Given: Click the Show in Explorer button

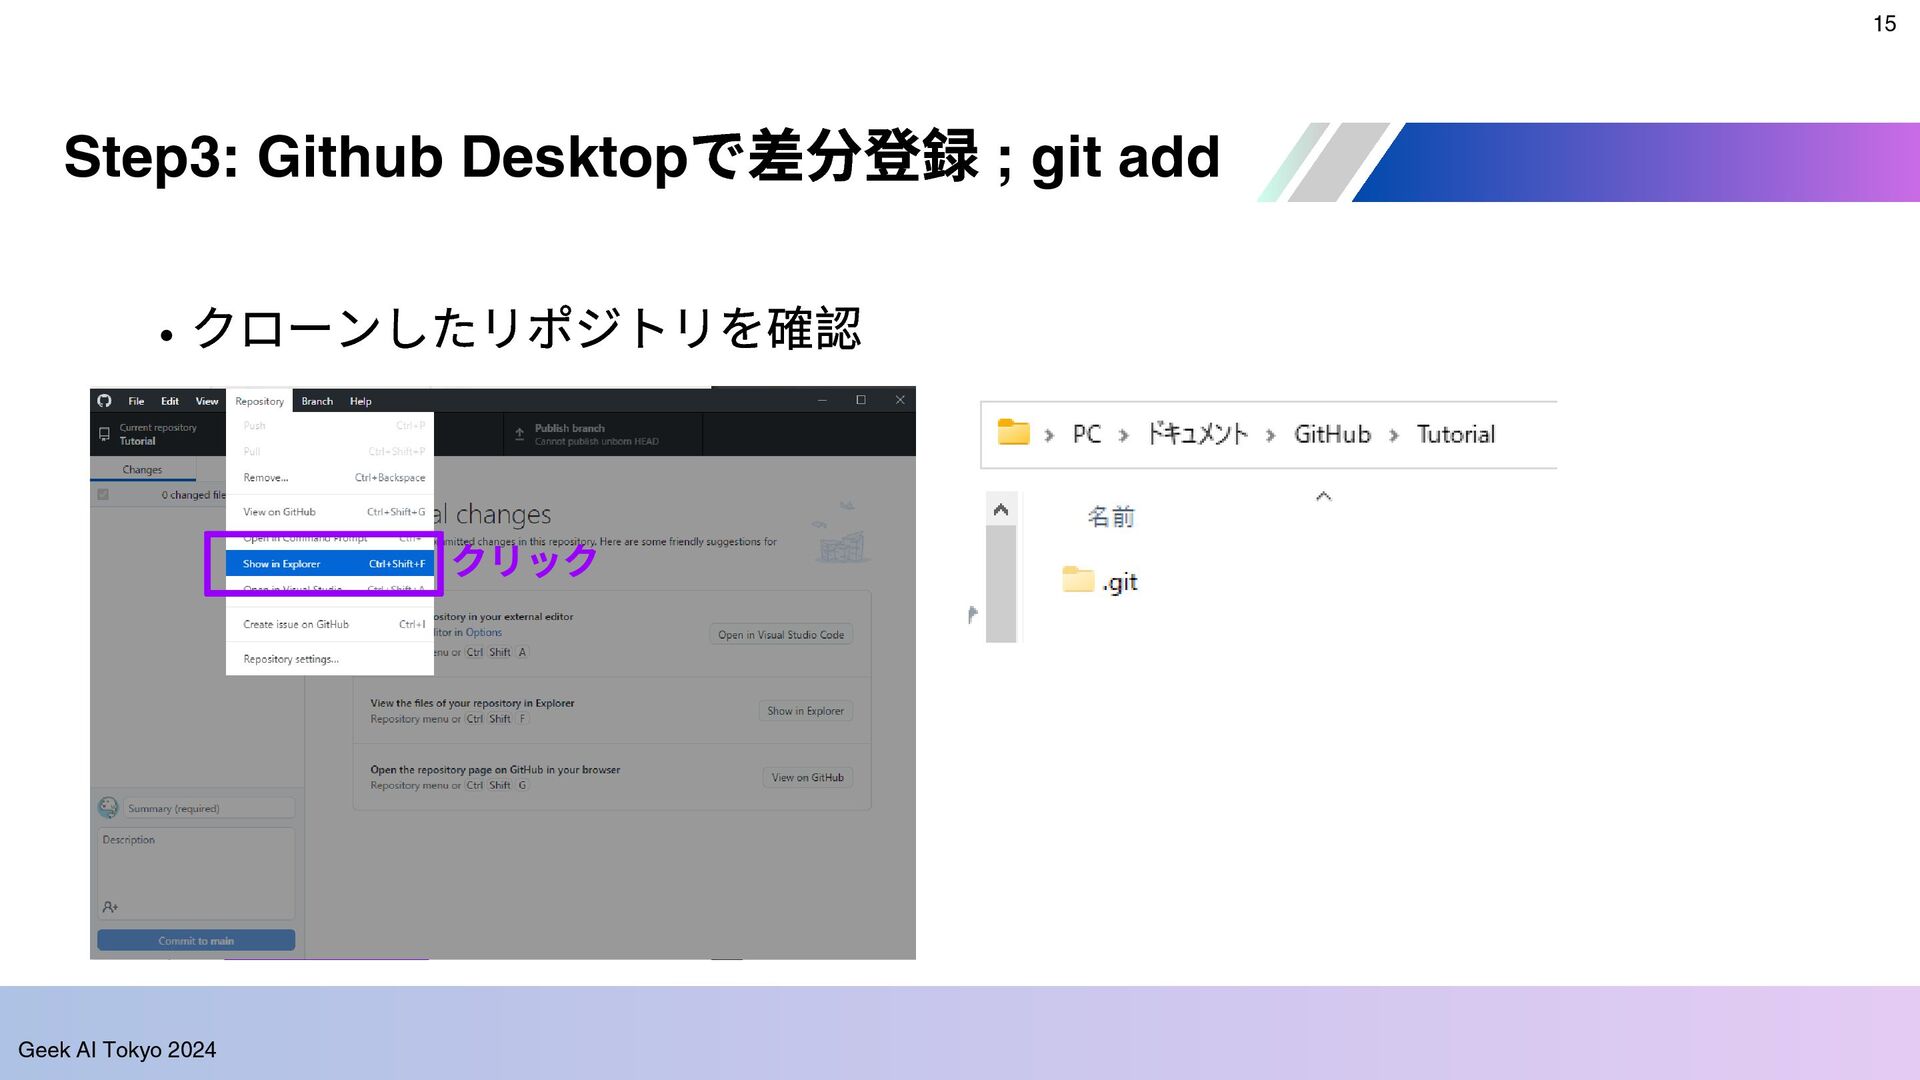Looking at the screenshot, I should click(x=805, y=711).
